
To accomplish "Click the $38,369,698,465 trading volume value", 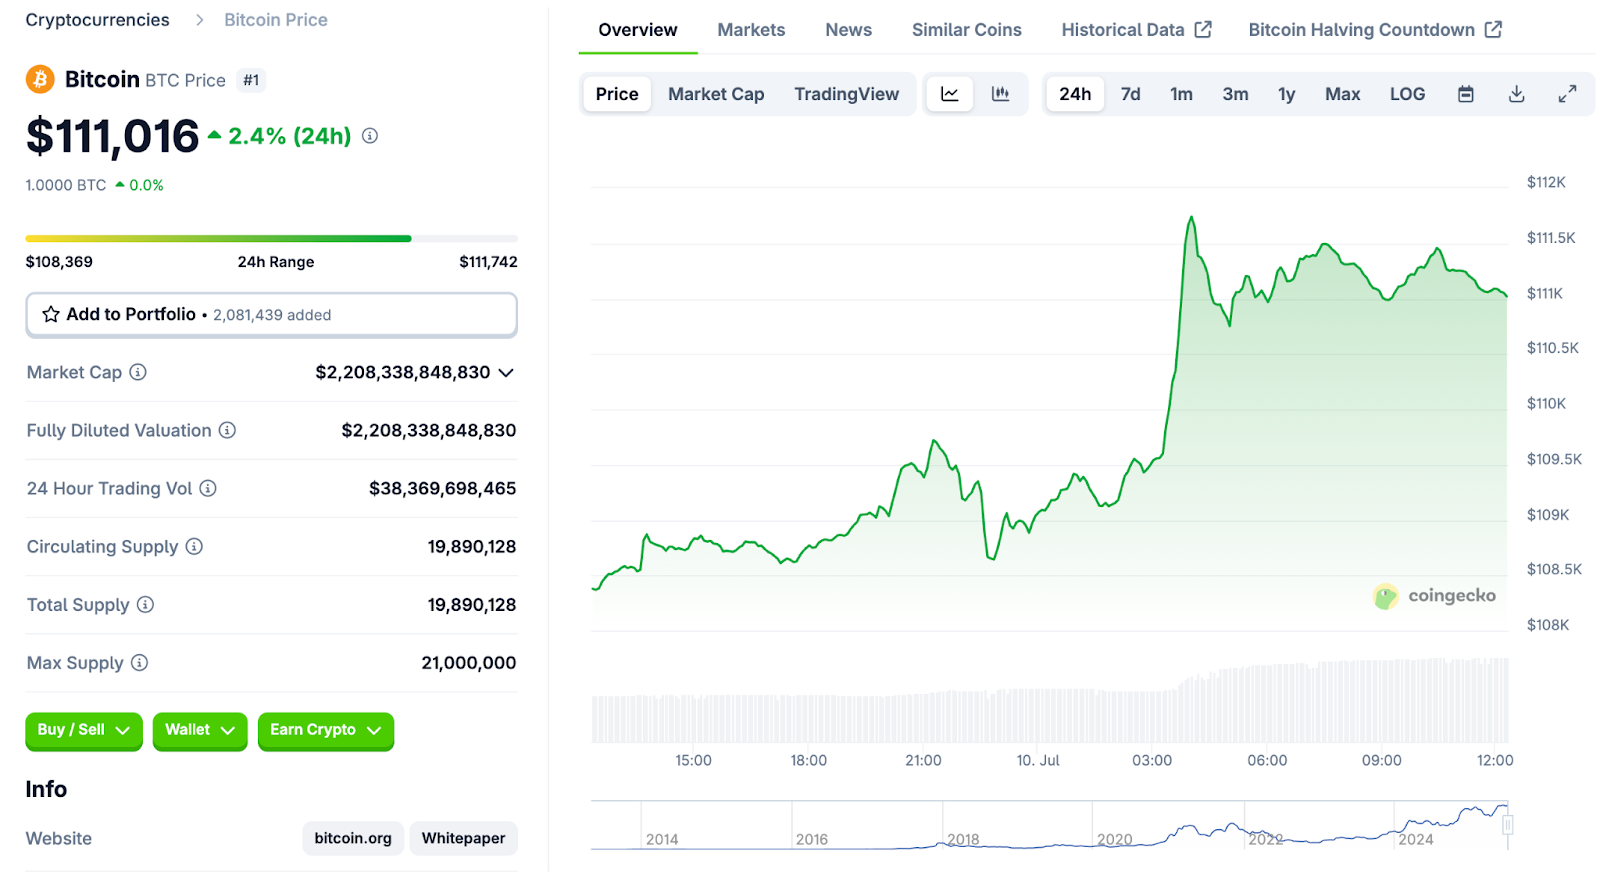I will tap(443, 489).
